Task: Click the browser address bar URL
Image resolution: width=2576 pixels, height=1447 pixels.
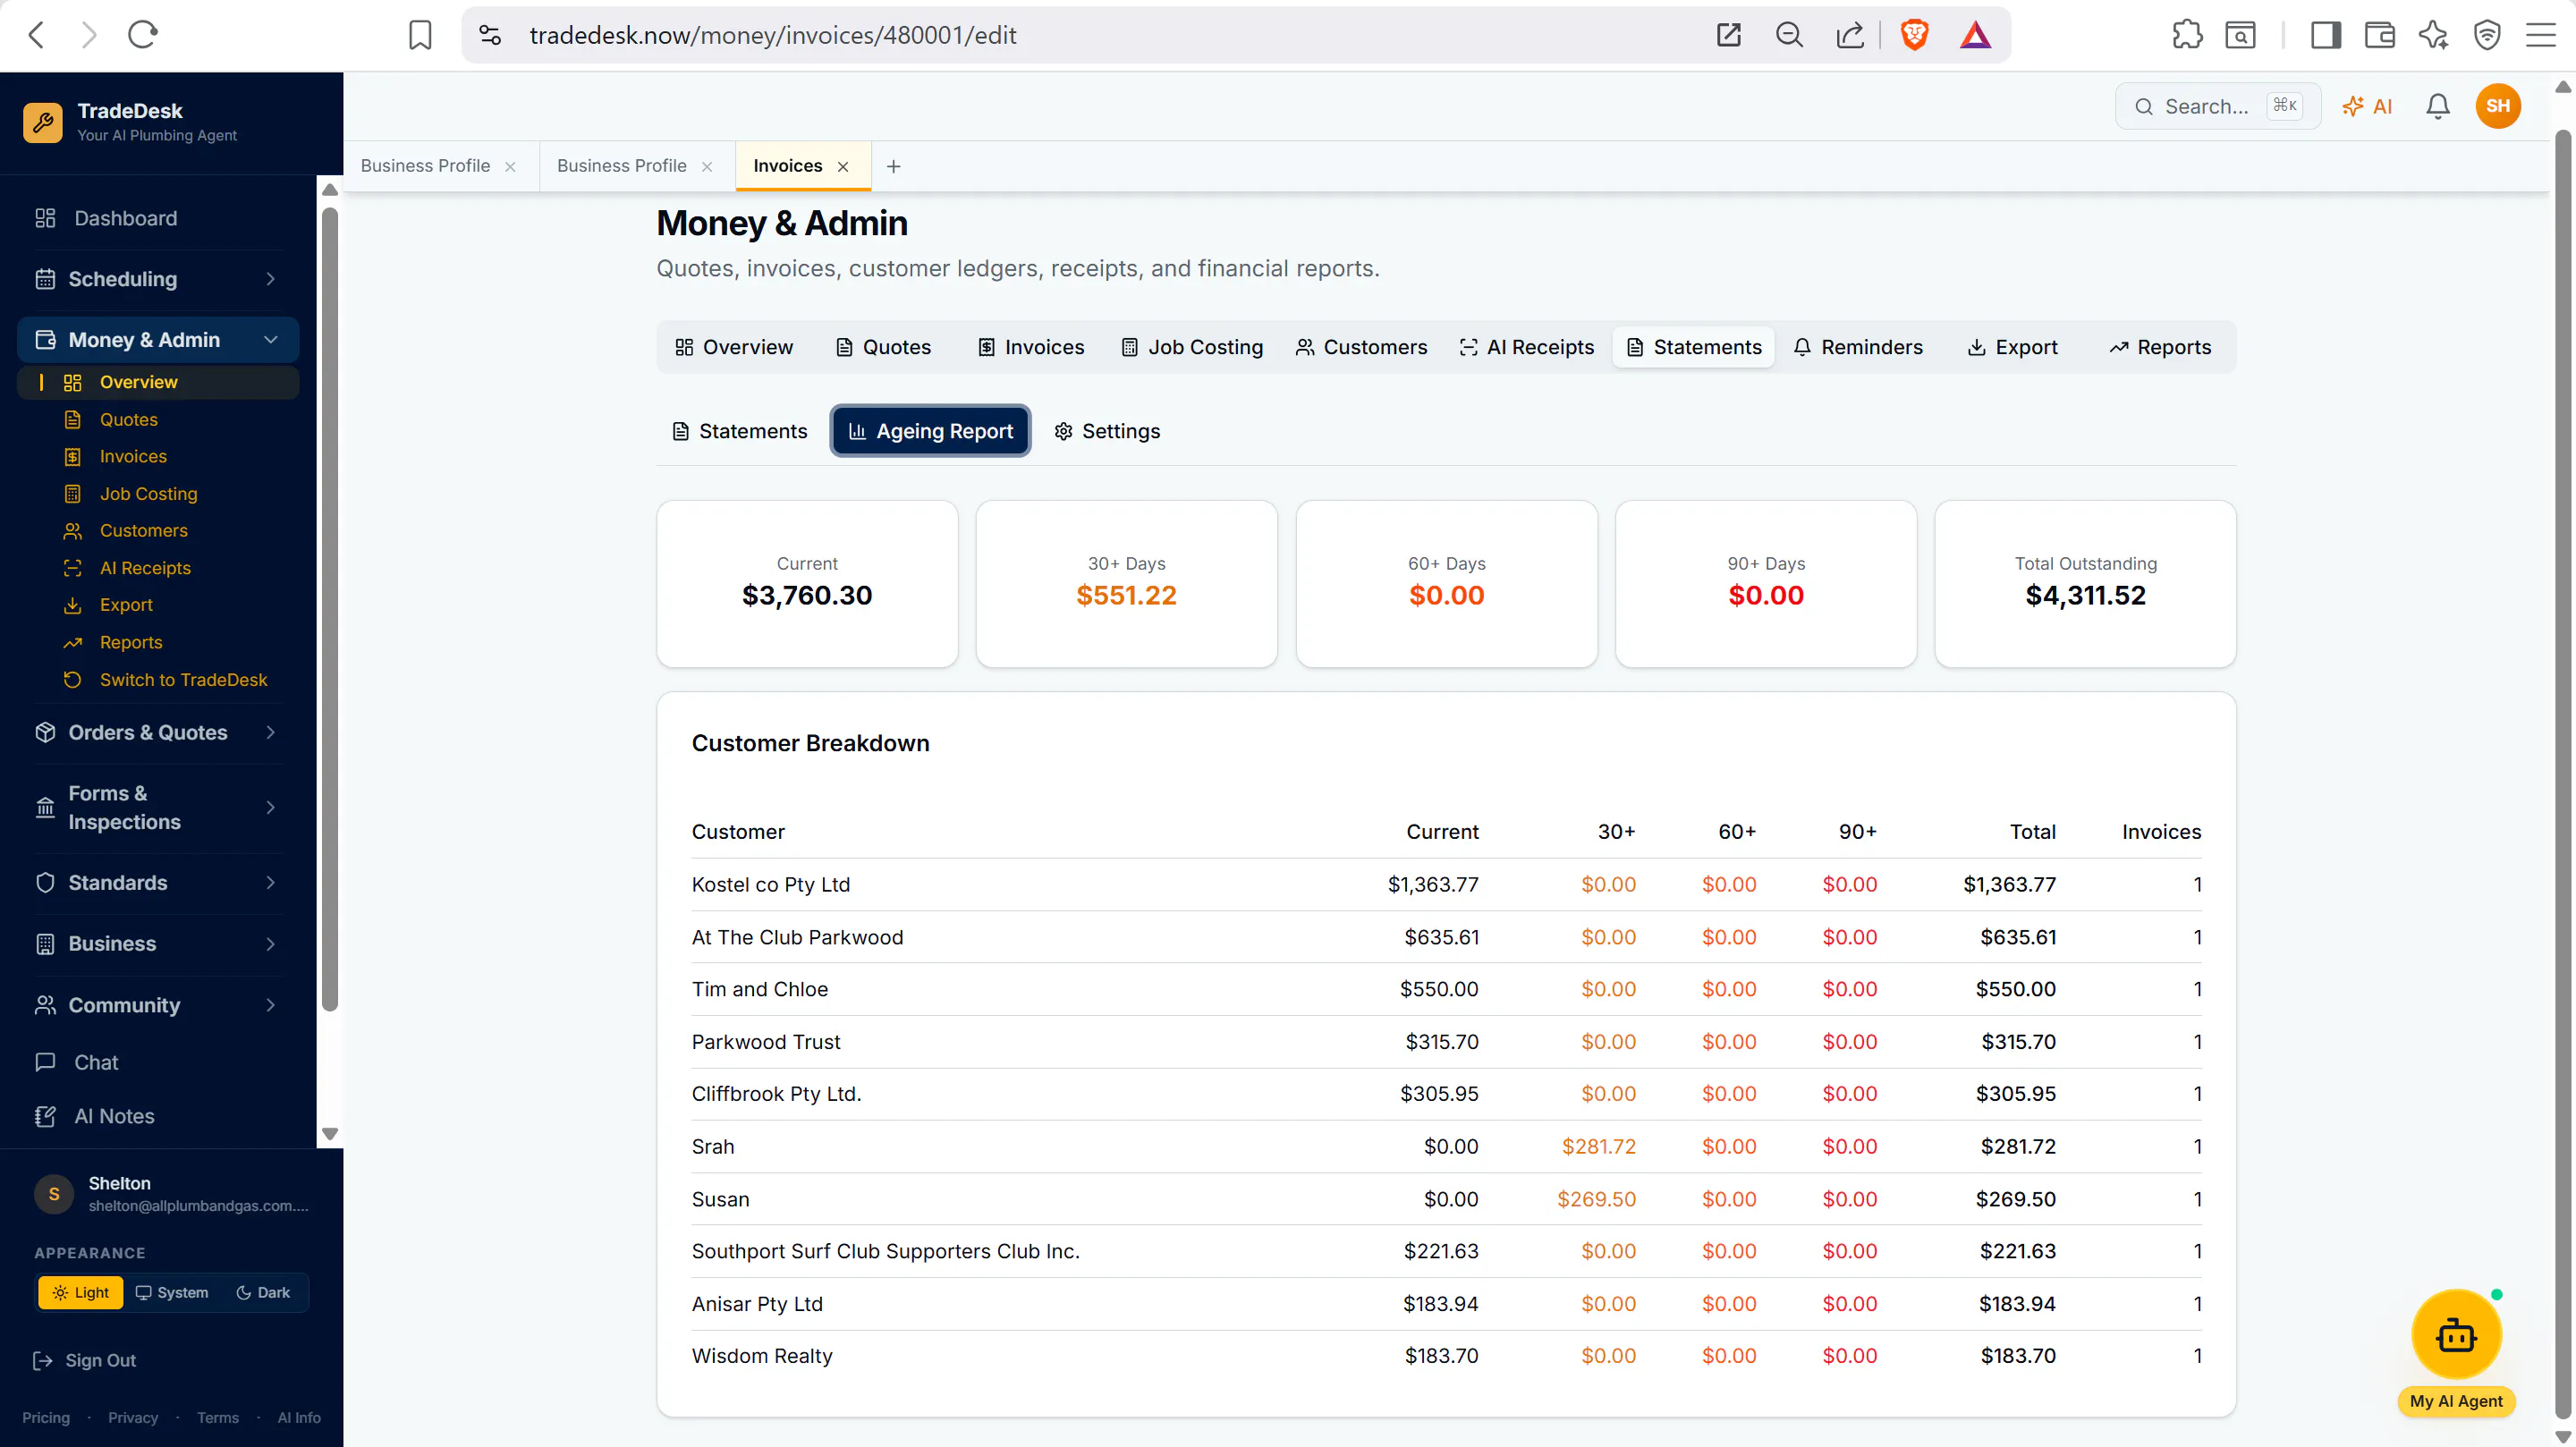Action: 772,35
